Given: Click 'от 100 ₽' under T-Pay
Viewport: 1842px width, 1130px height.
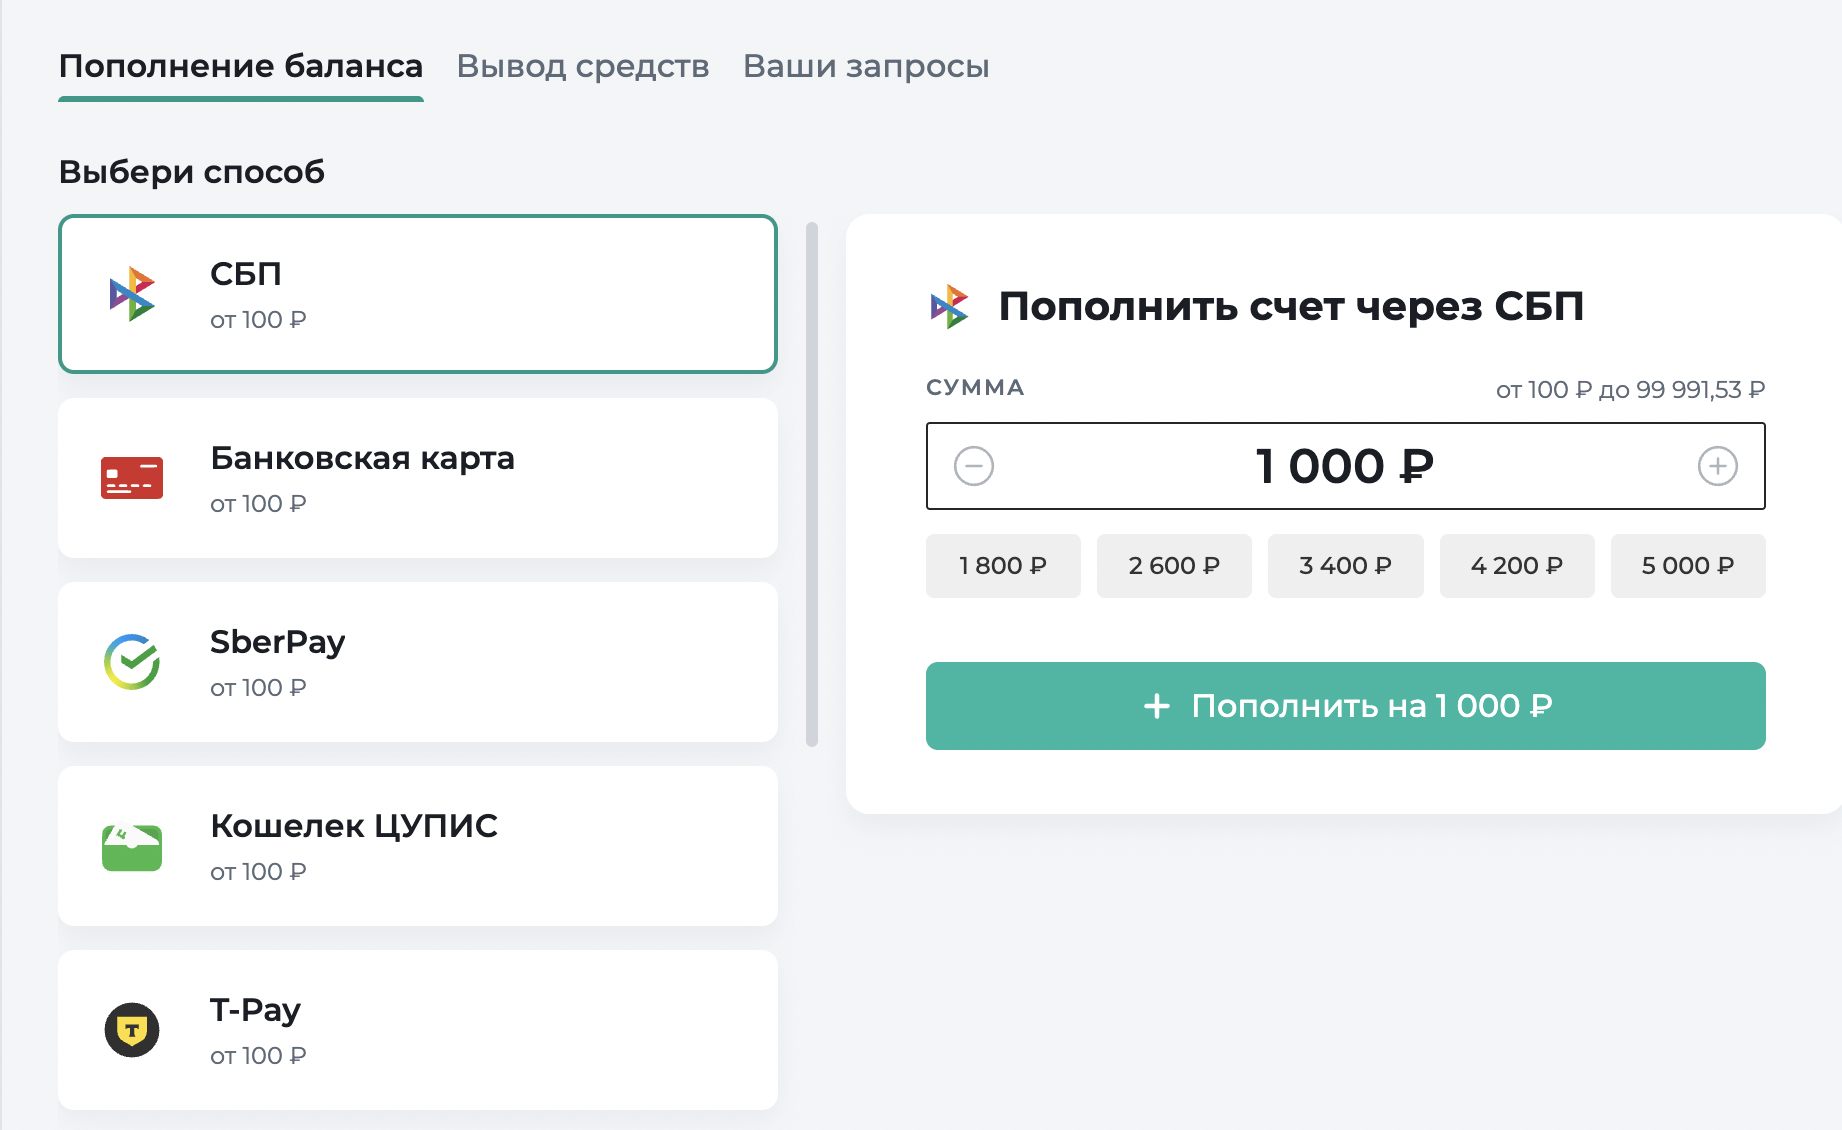Looking at the screenshot, I should pyautogui.click(x=258, y=1056).
